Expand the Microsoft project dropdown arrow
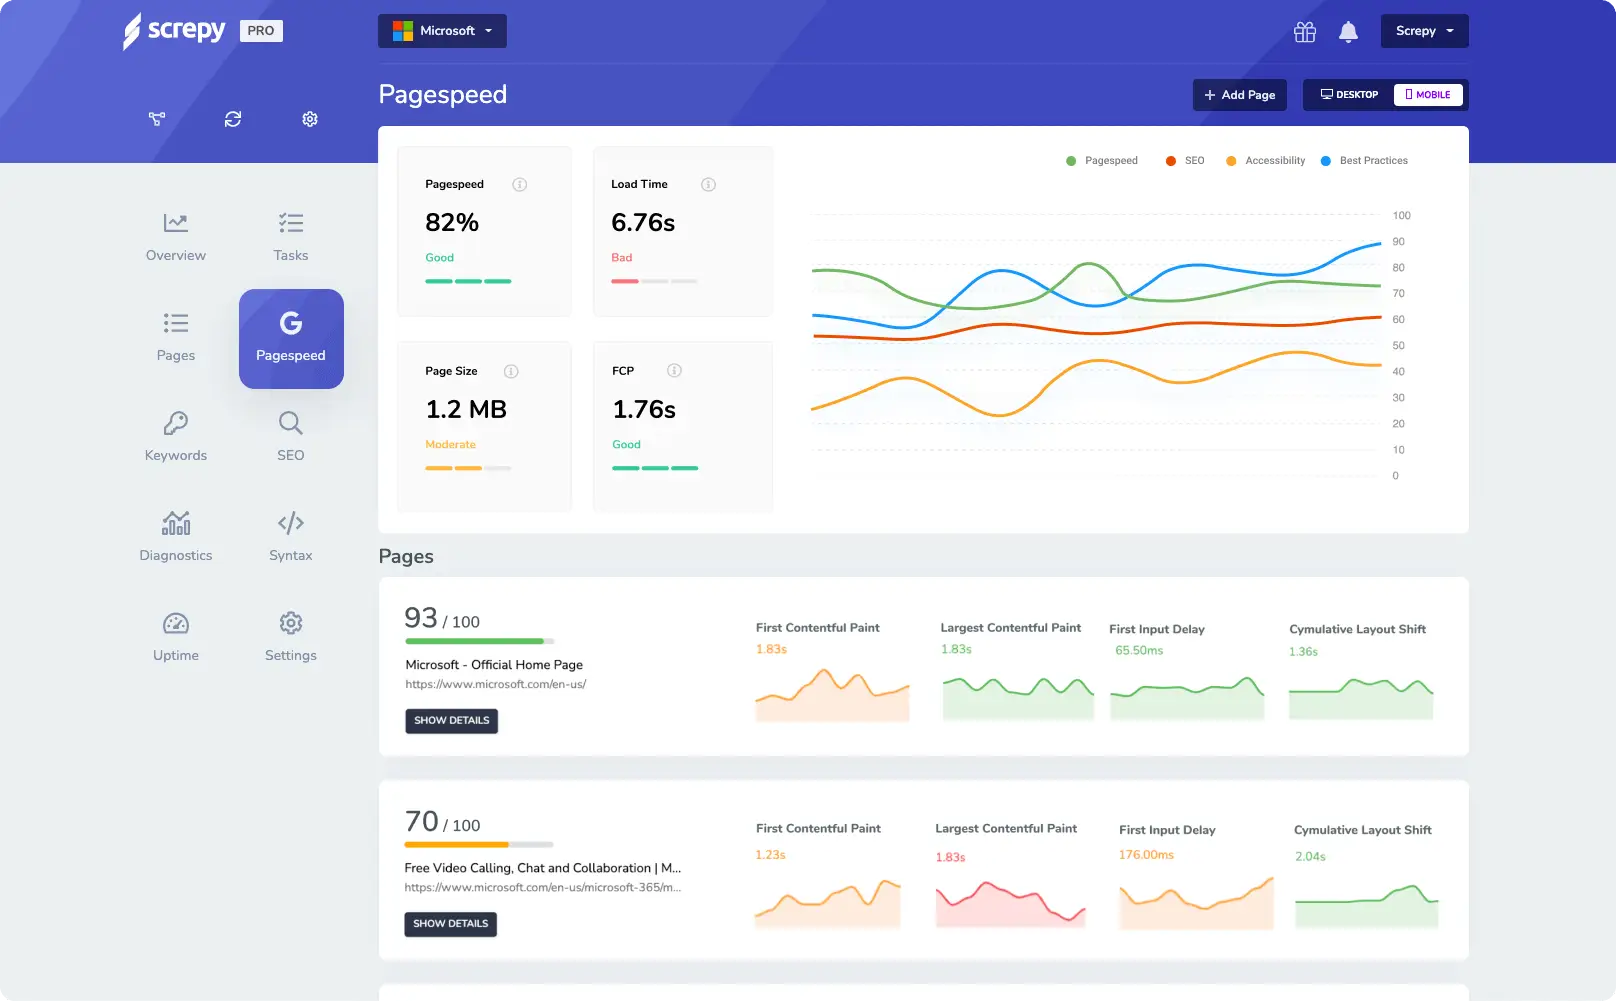This screenshot has height=1001, width=1616. 489,31
